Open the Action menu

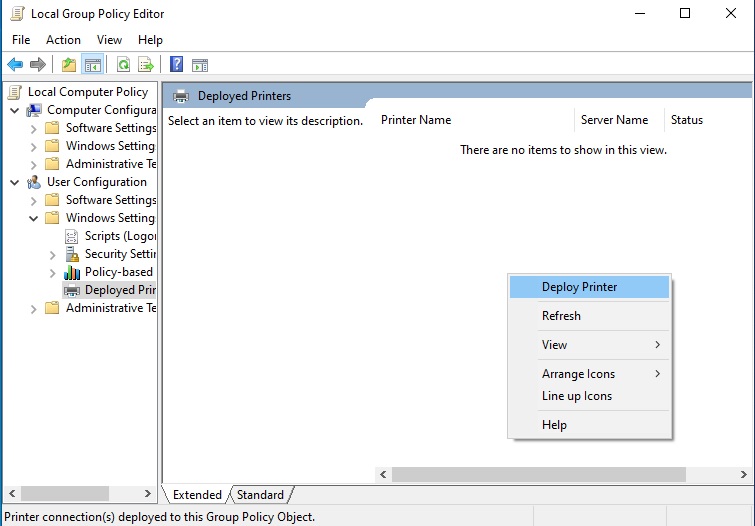63,40
